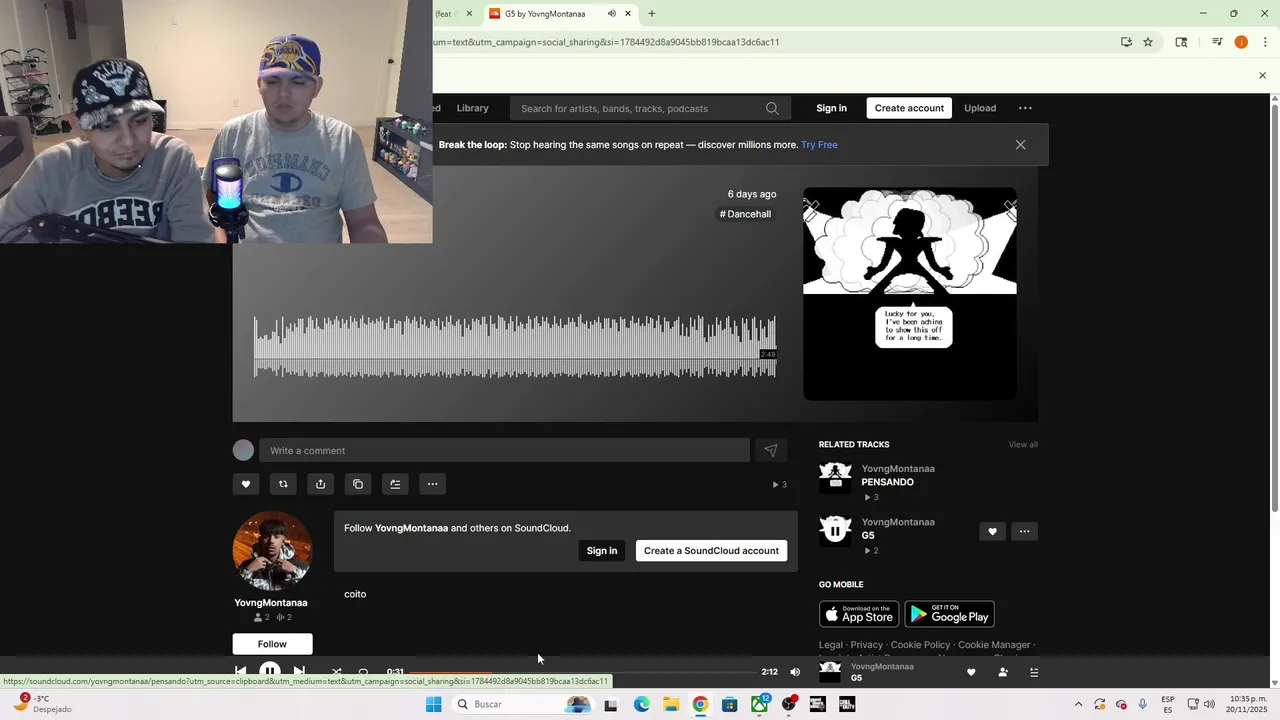This screenshot has height=720, width=1280.
Task: Open the Upload page
Action: [x=980, y=108]
